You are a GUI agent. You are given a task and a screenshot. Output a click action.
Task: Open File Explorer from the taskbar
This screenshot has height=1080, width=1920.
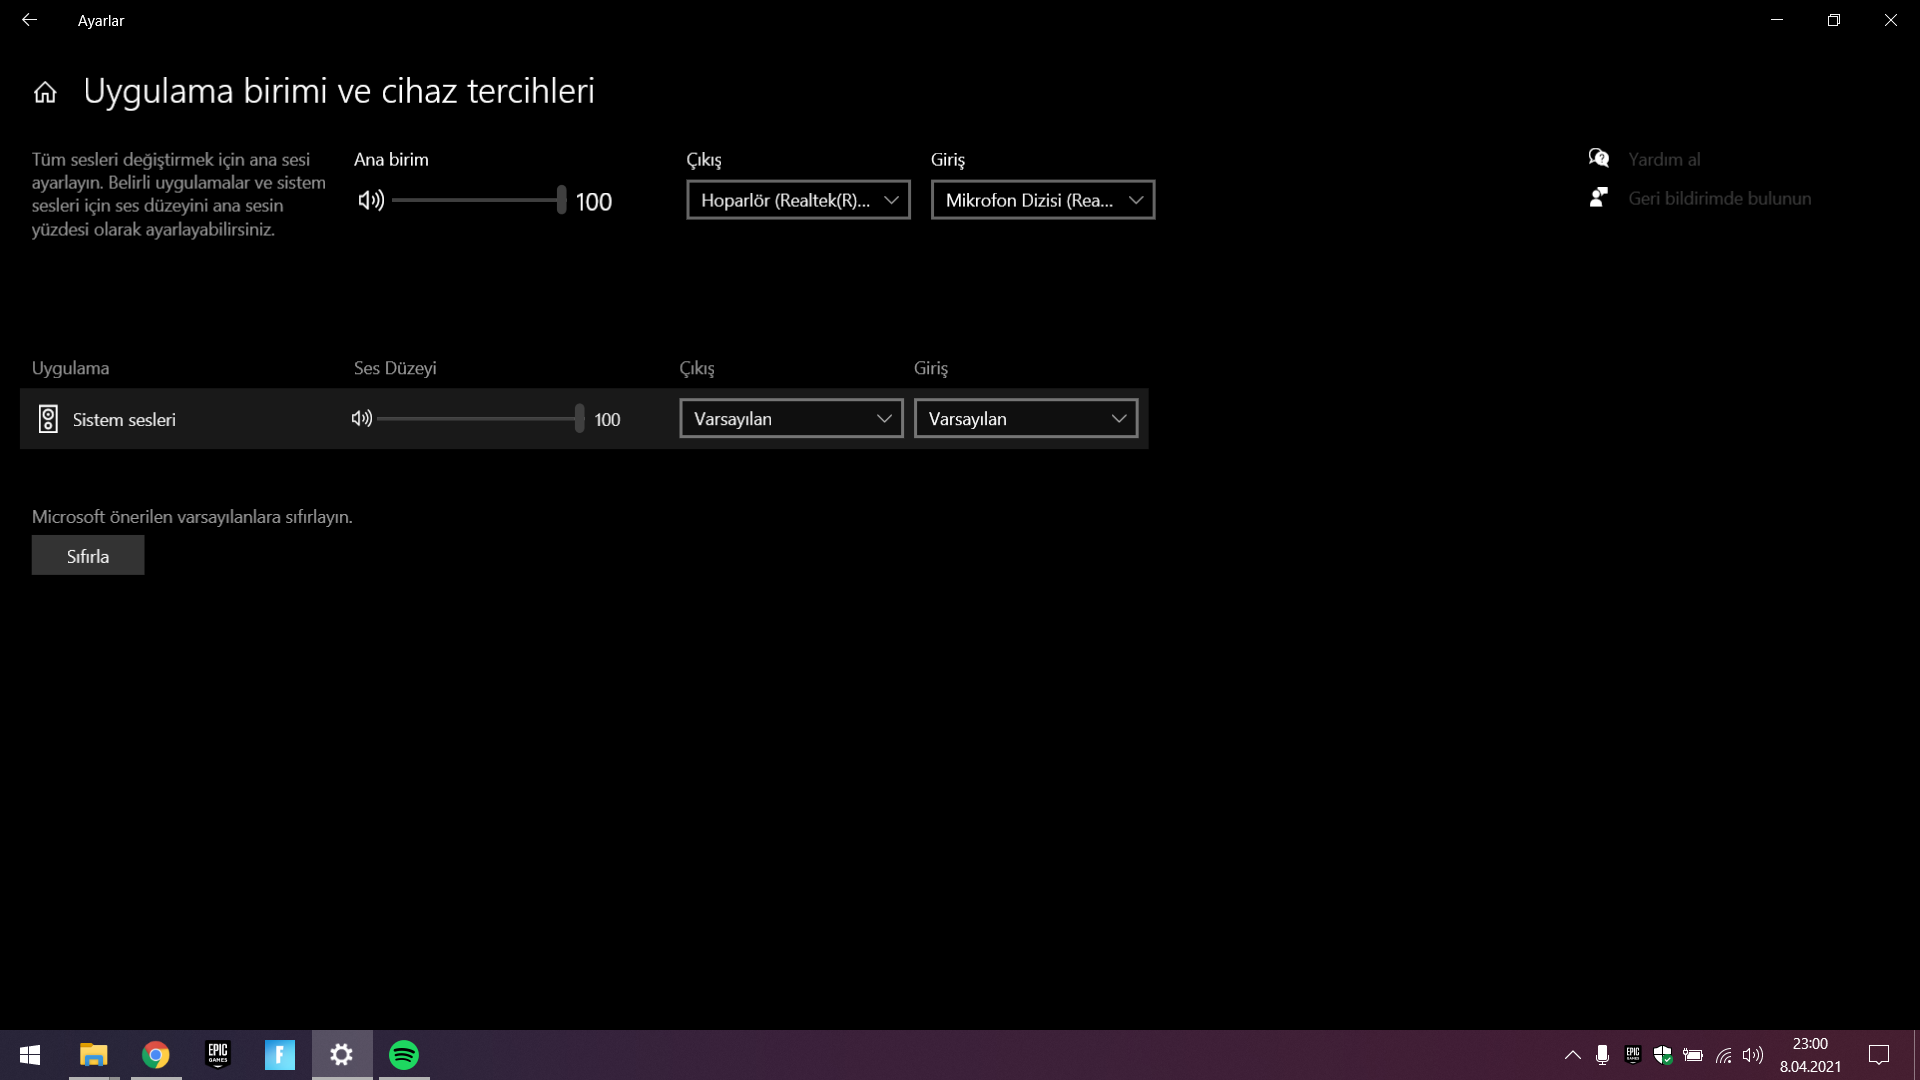point(93,1055)
